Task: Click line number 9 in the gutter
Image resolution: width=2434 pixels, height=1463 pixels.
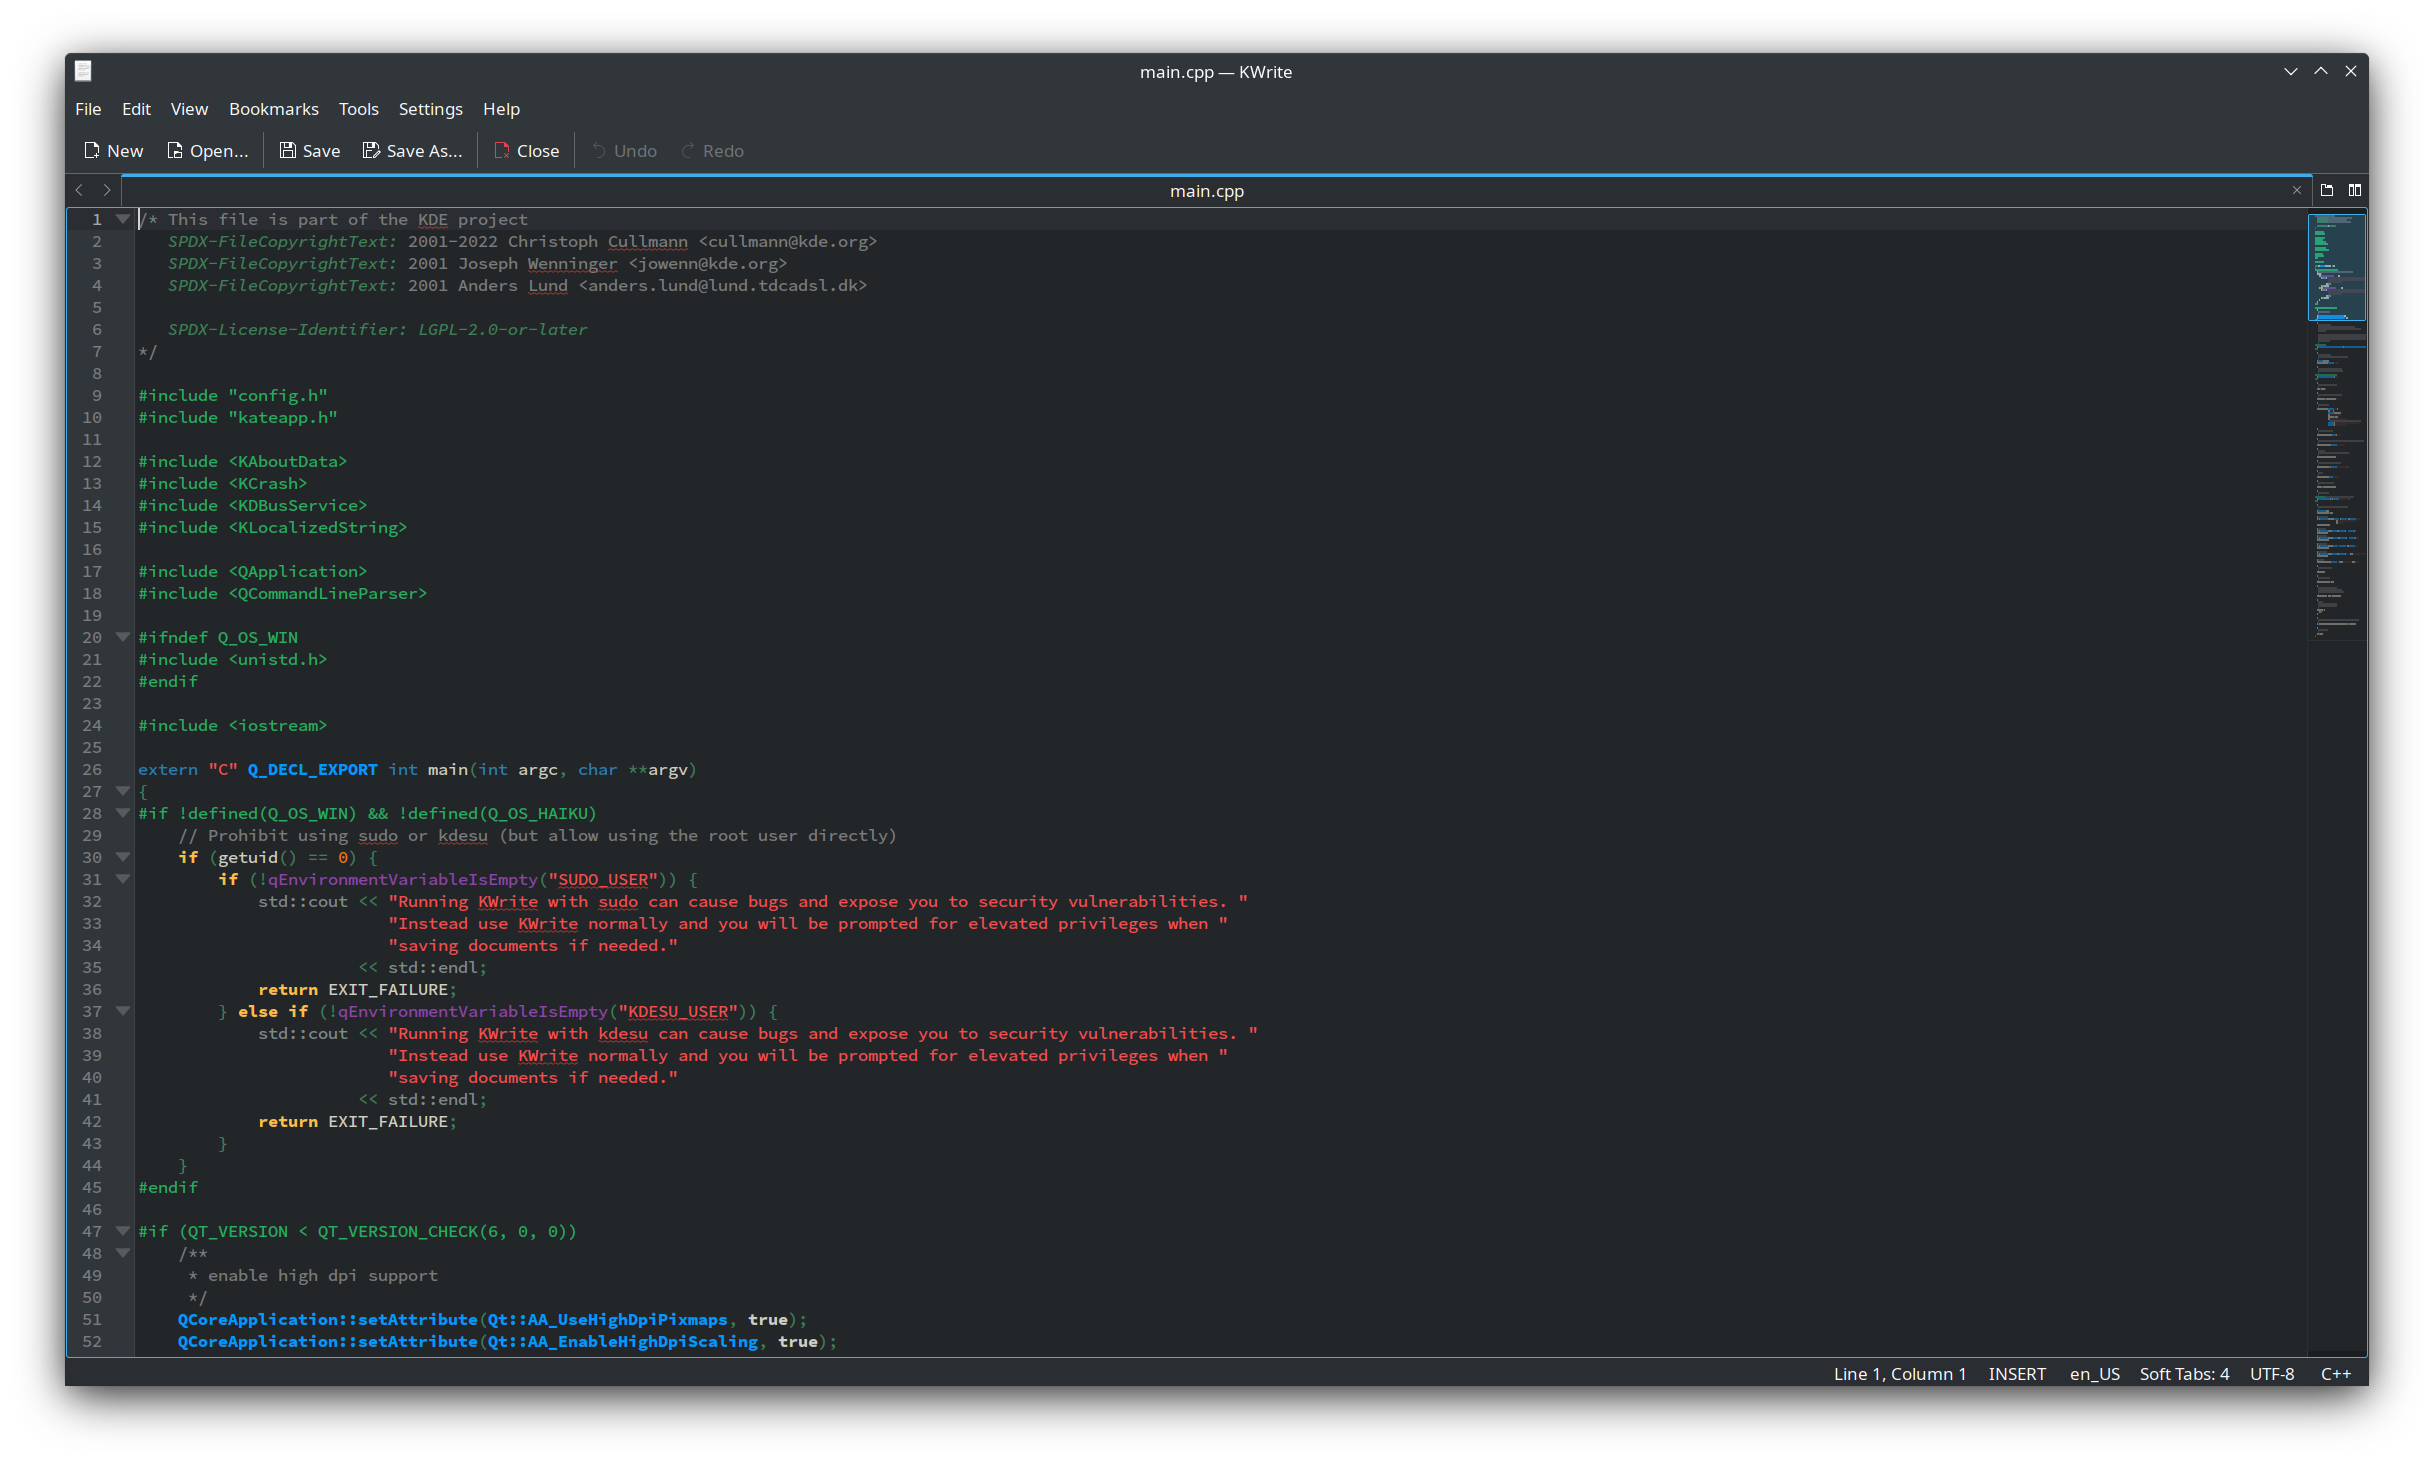Action: tap(97, 395)
